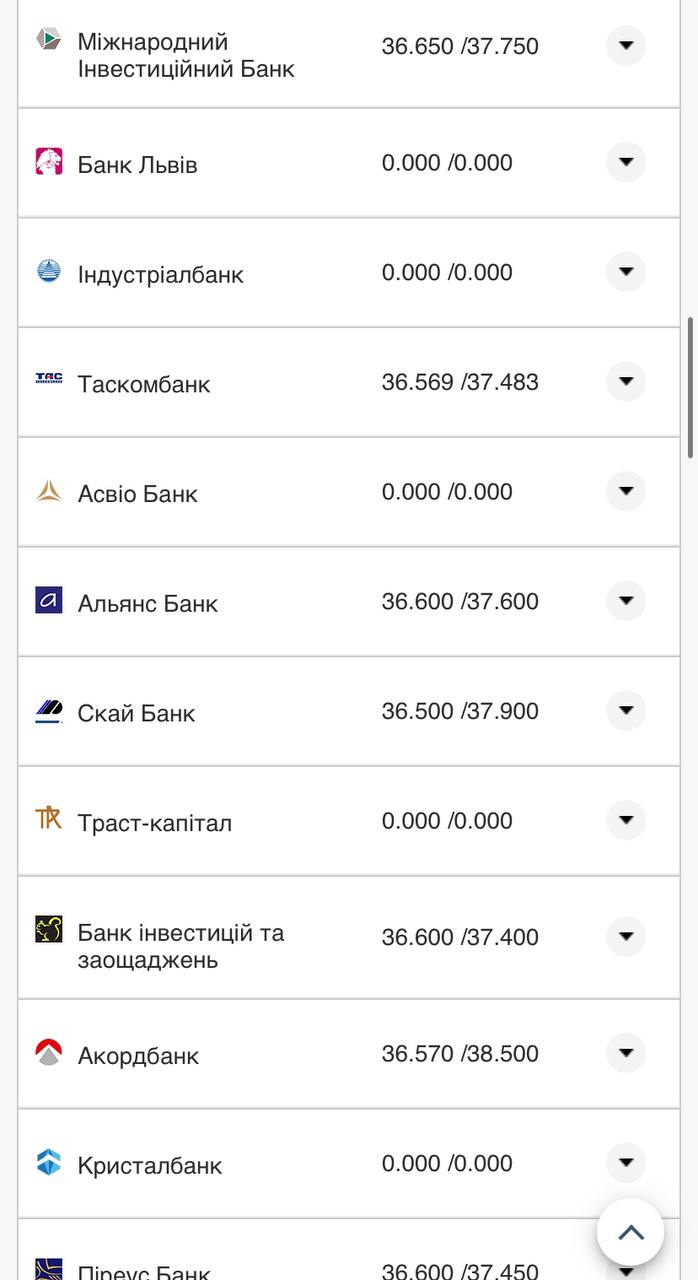Viewport: 698px width, 1280px height.
Task: Click the Траст-капітал orange logo
Action: [x=48, y=819]
